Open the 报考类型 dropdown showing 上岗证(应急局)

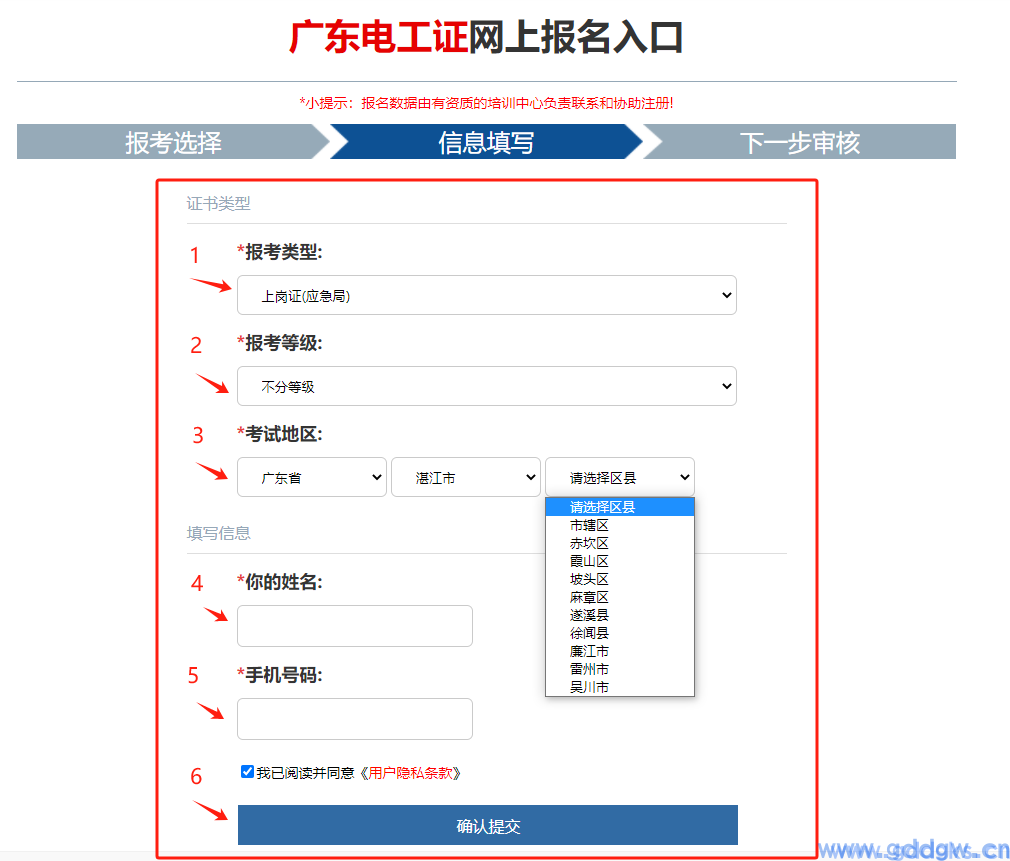(486, 295)
